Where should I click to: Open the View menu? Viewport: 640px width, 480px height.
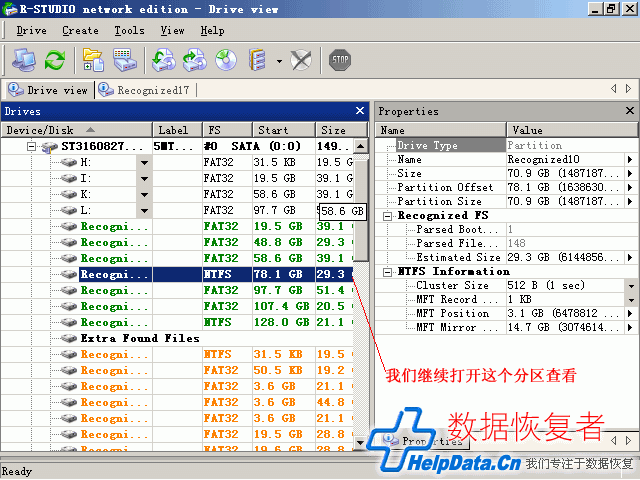pos(172,31)
